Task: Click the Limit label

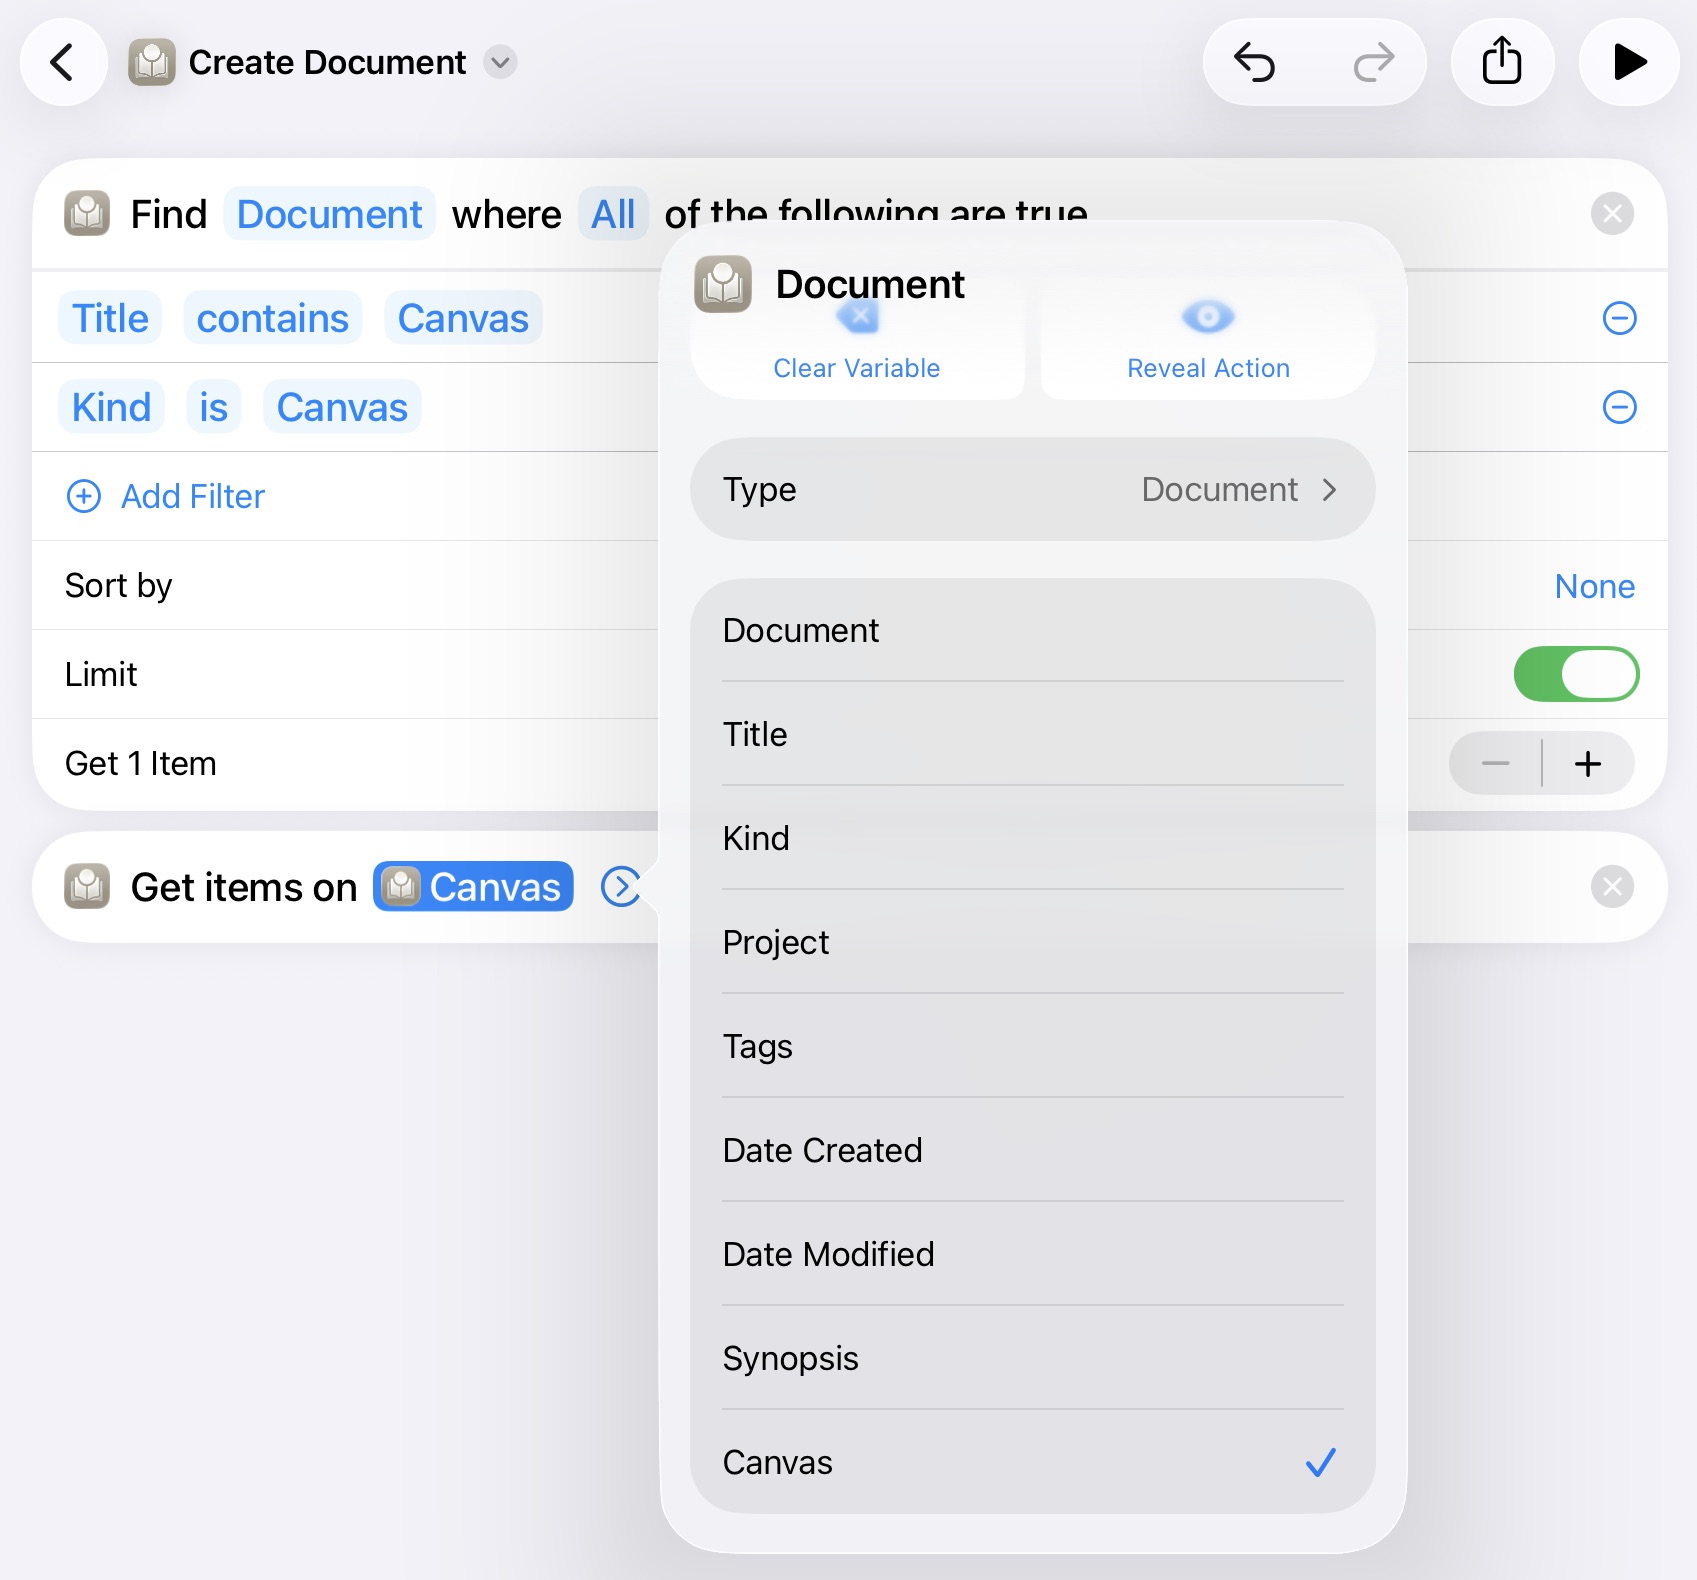Action: click(101, 675)
